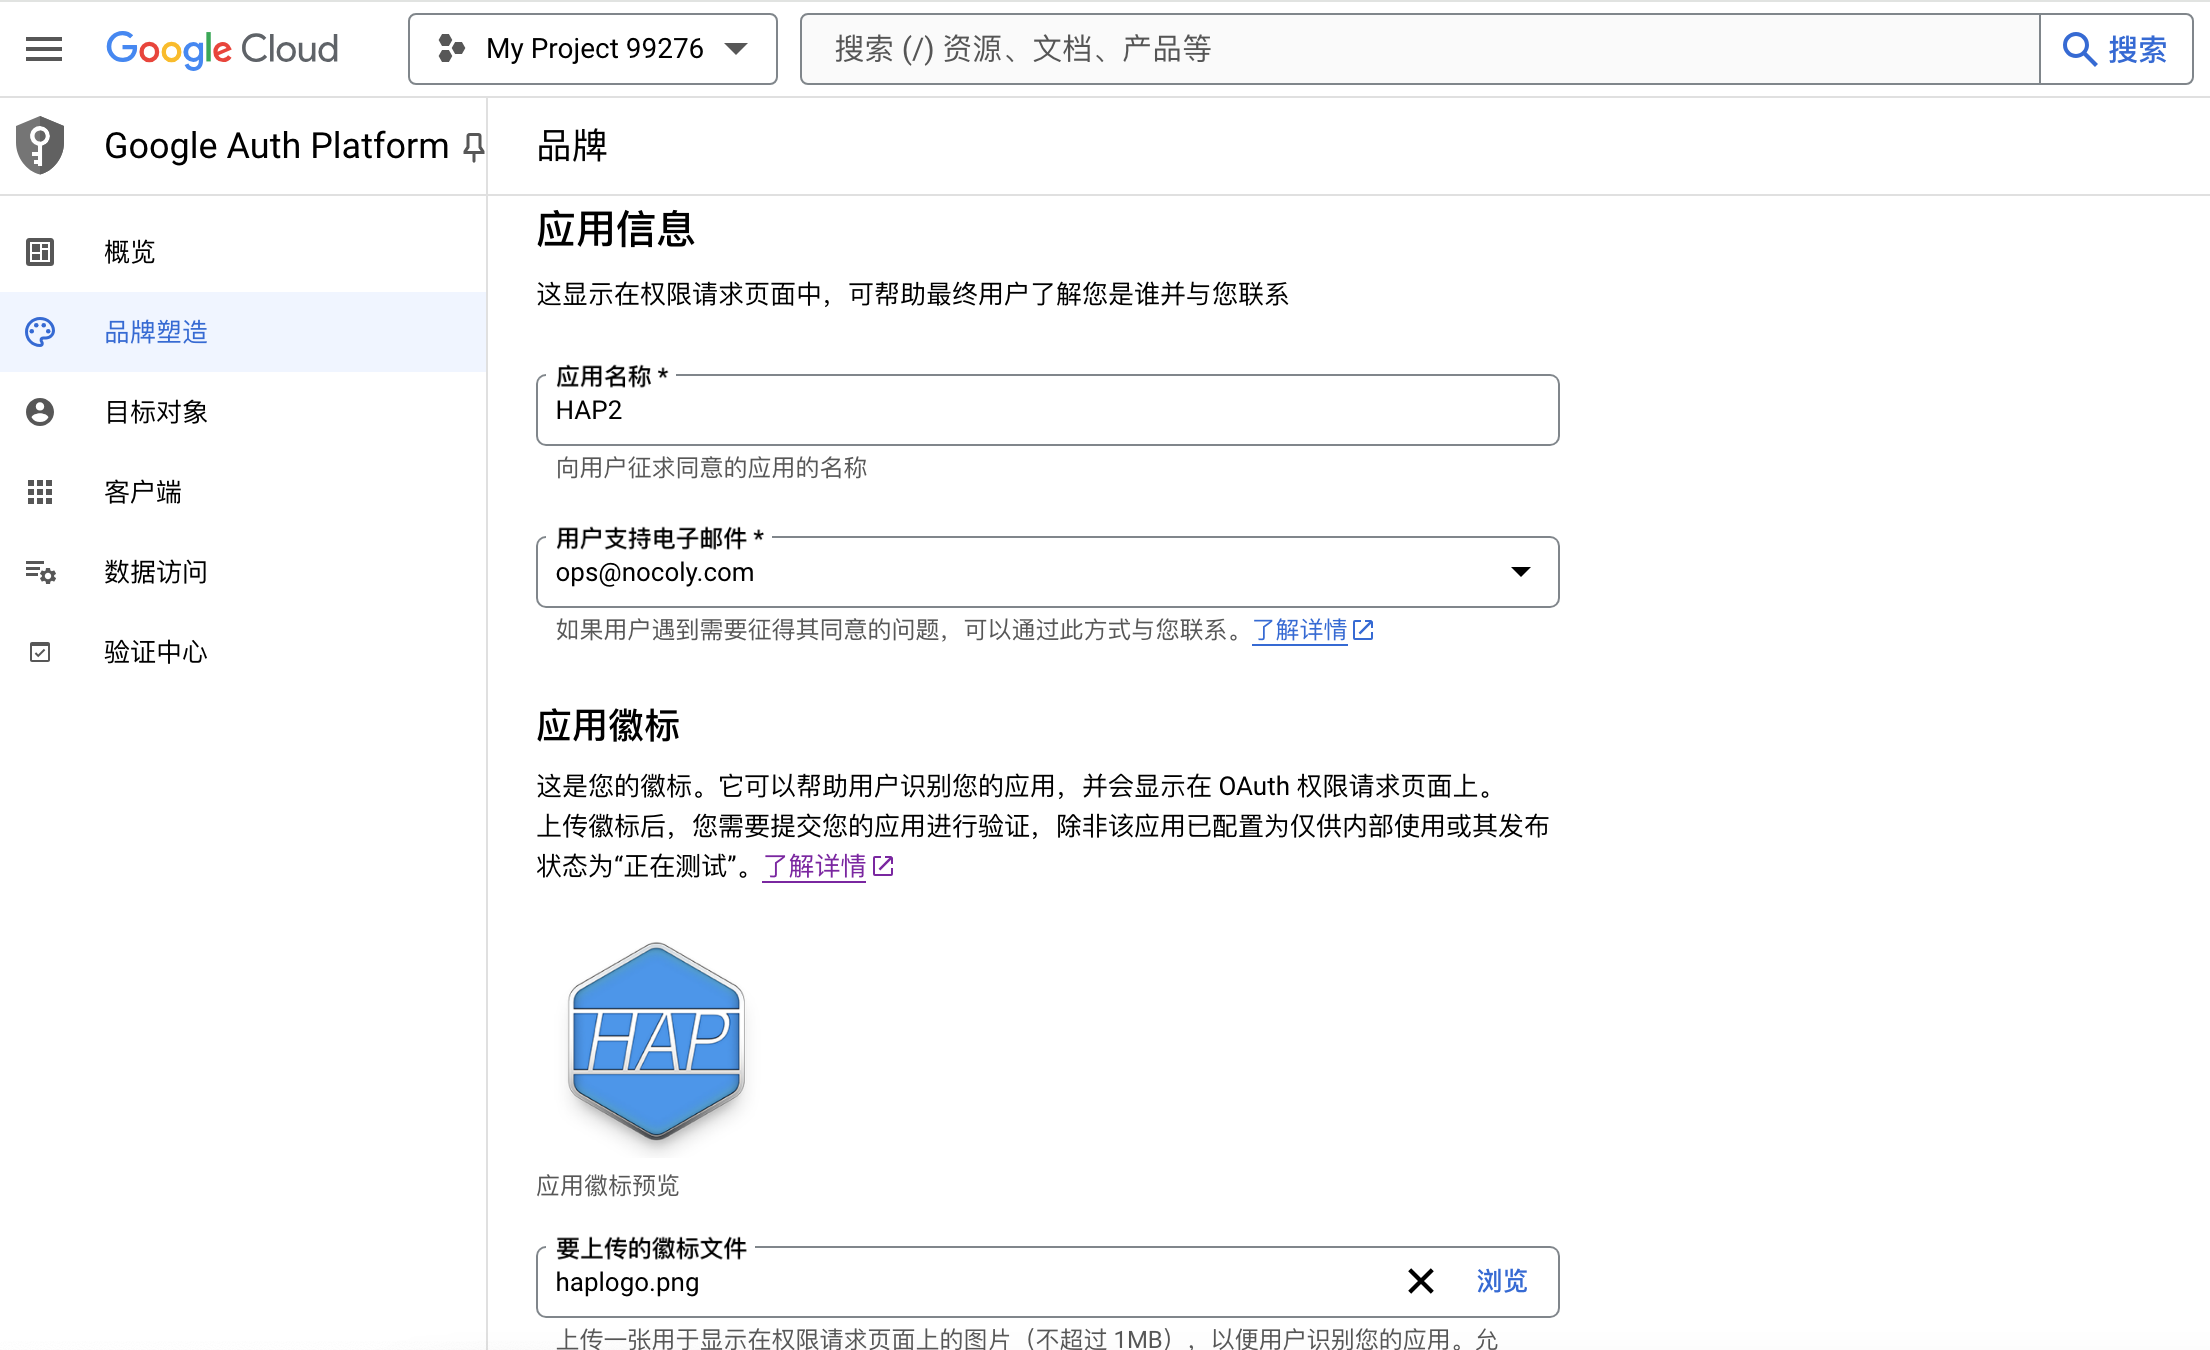Viewport: 2210px width, 1350px height.
Task: Click the 应用名称 field containing HAP2
Action: click(x=1047, y=410)
